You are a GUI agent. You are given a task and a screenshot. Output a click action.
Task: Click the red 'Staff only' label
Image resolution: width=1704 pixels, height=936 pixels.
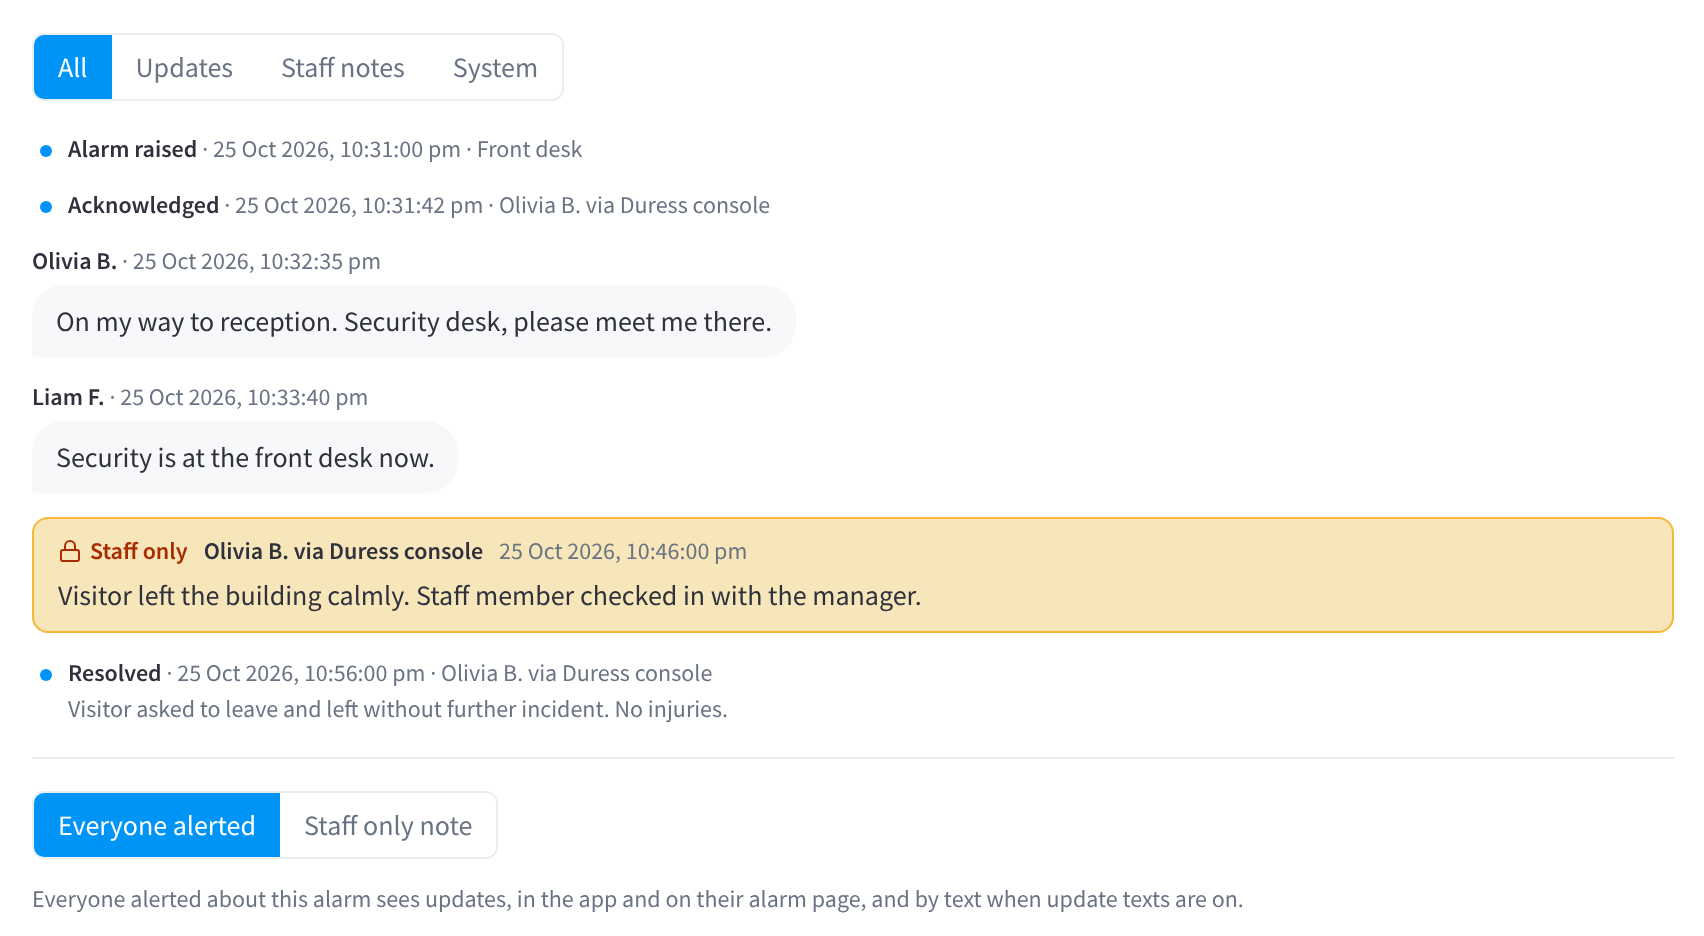tap(139, 552)
